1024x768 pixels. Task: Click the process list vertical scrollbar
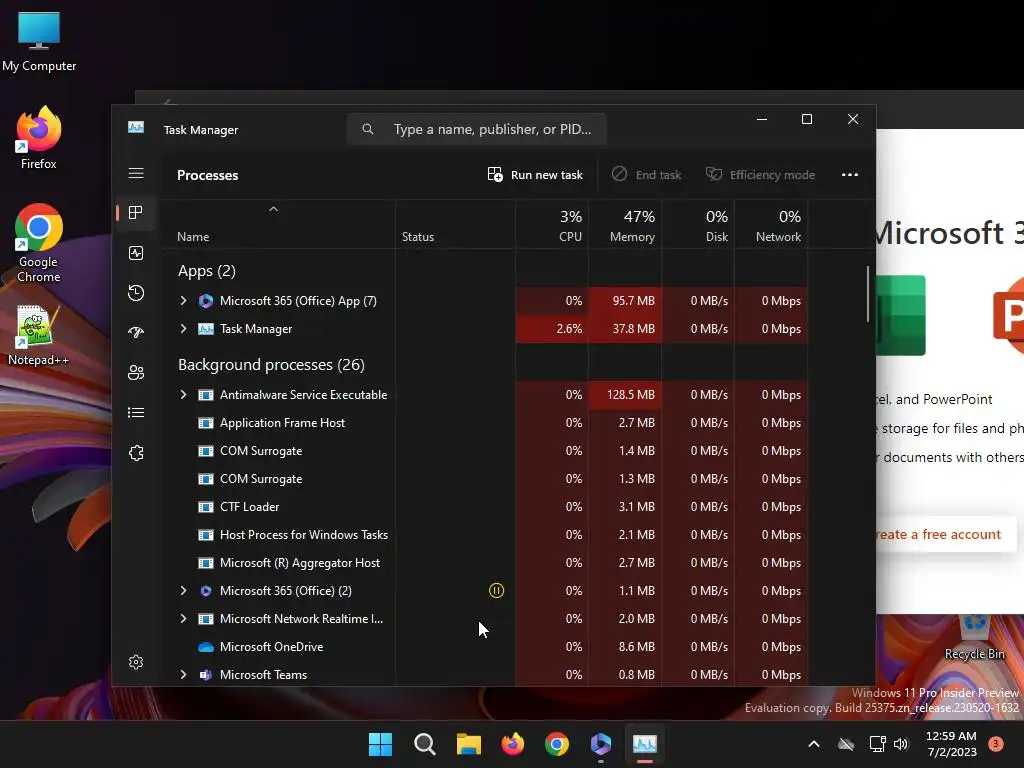point(868,294)
